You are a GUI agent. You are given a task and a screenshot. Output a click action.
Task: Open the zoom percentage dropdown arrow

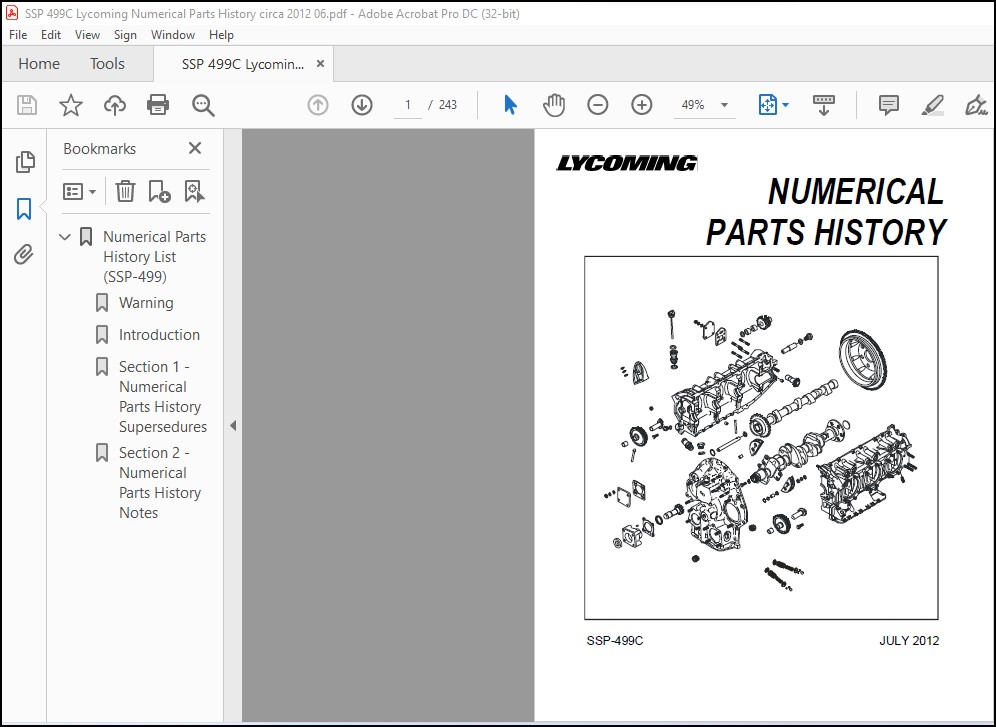tap(724, 105)
